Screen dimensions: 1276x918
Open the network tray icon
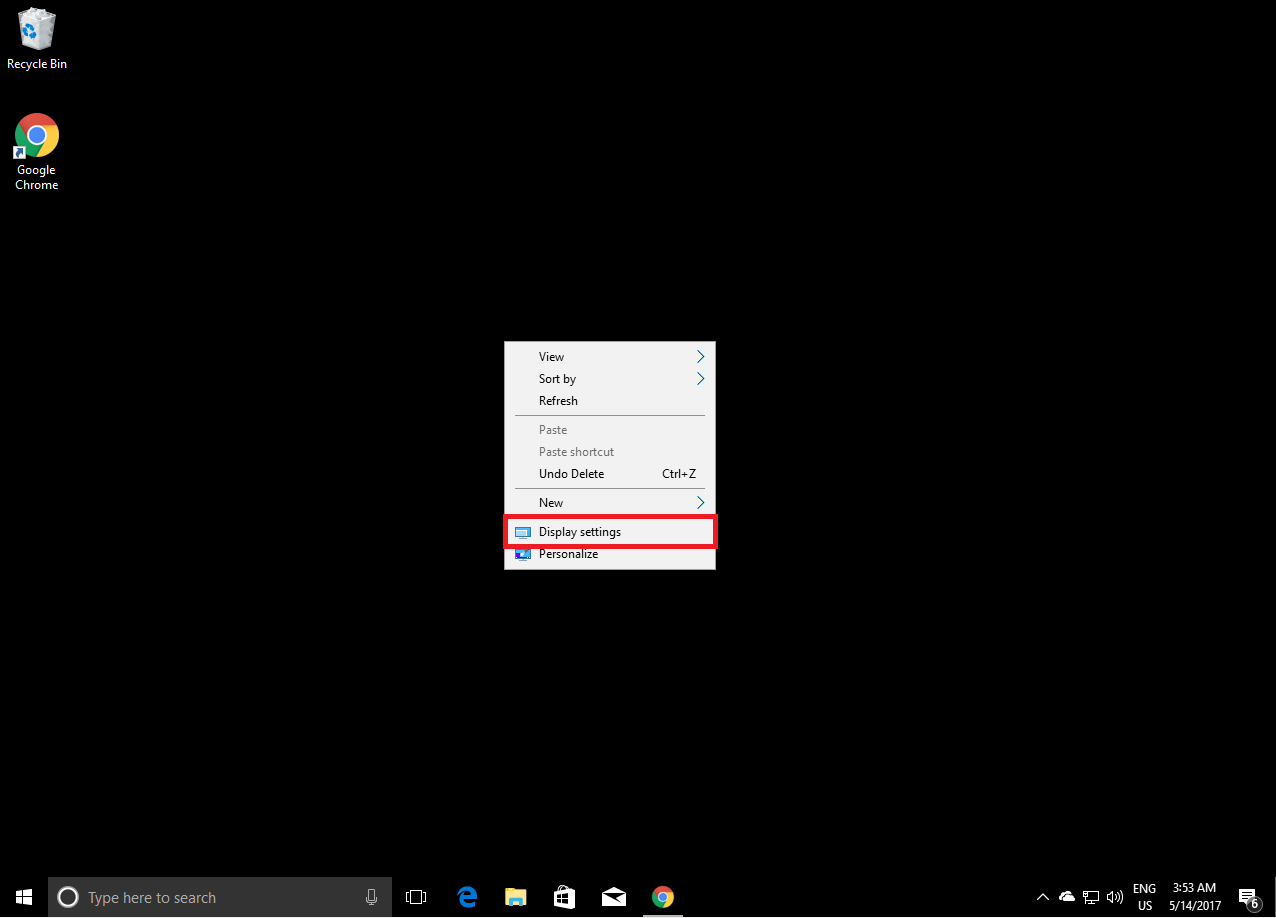click(x=1091, y=897)
